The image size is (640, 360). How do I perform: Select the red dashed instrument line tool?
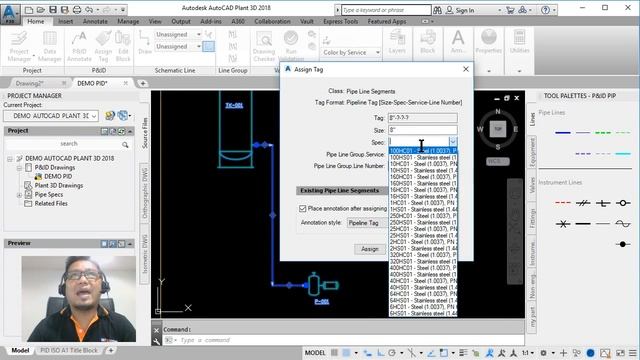coord(562,203)
